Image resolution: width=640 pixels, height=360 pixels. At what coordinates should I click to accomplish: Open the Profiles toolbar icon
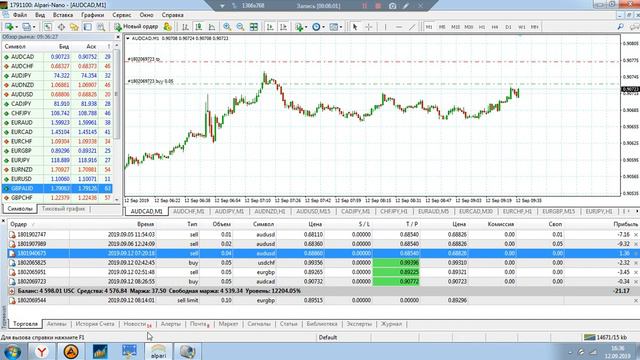27,27
